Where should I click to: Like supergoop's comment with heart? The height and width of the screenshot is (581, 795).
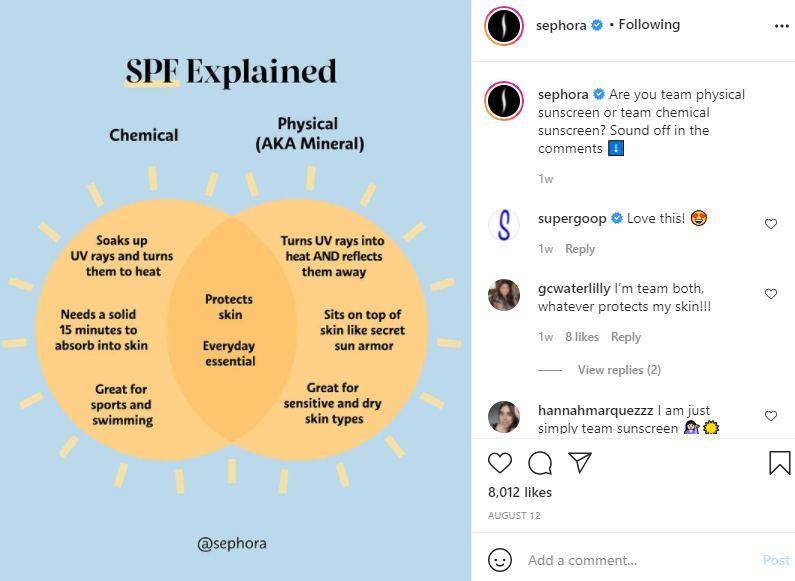(x=771, y=224)
